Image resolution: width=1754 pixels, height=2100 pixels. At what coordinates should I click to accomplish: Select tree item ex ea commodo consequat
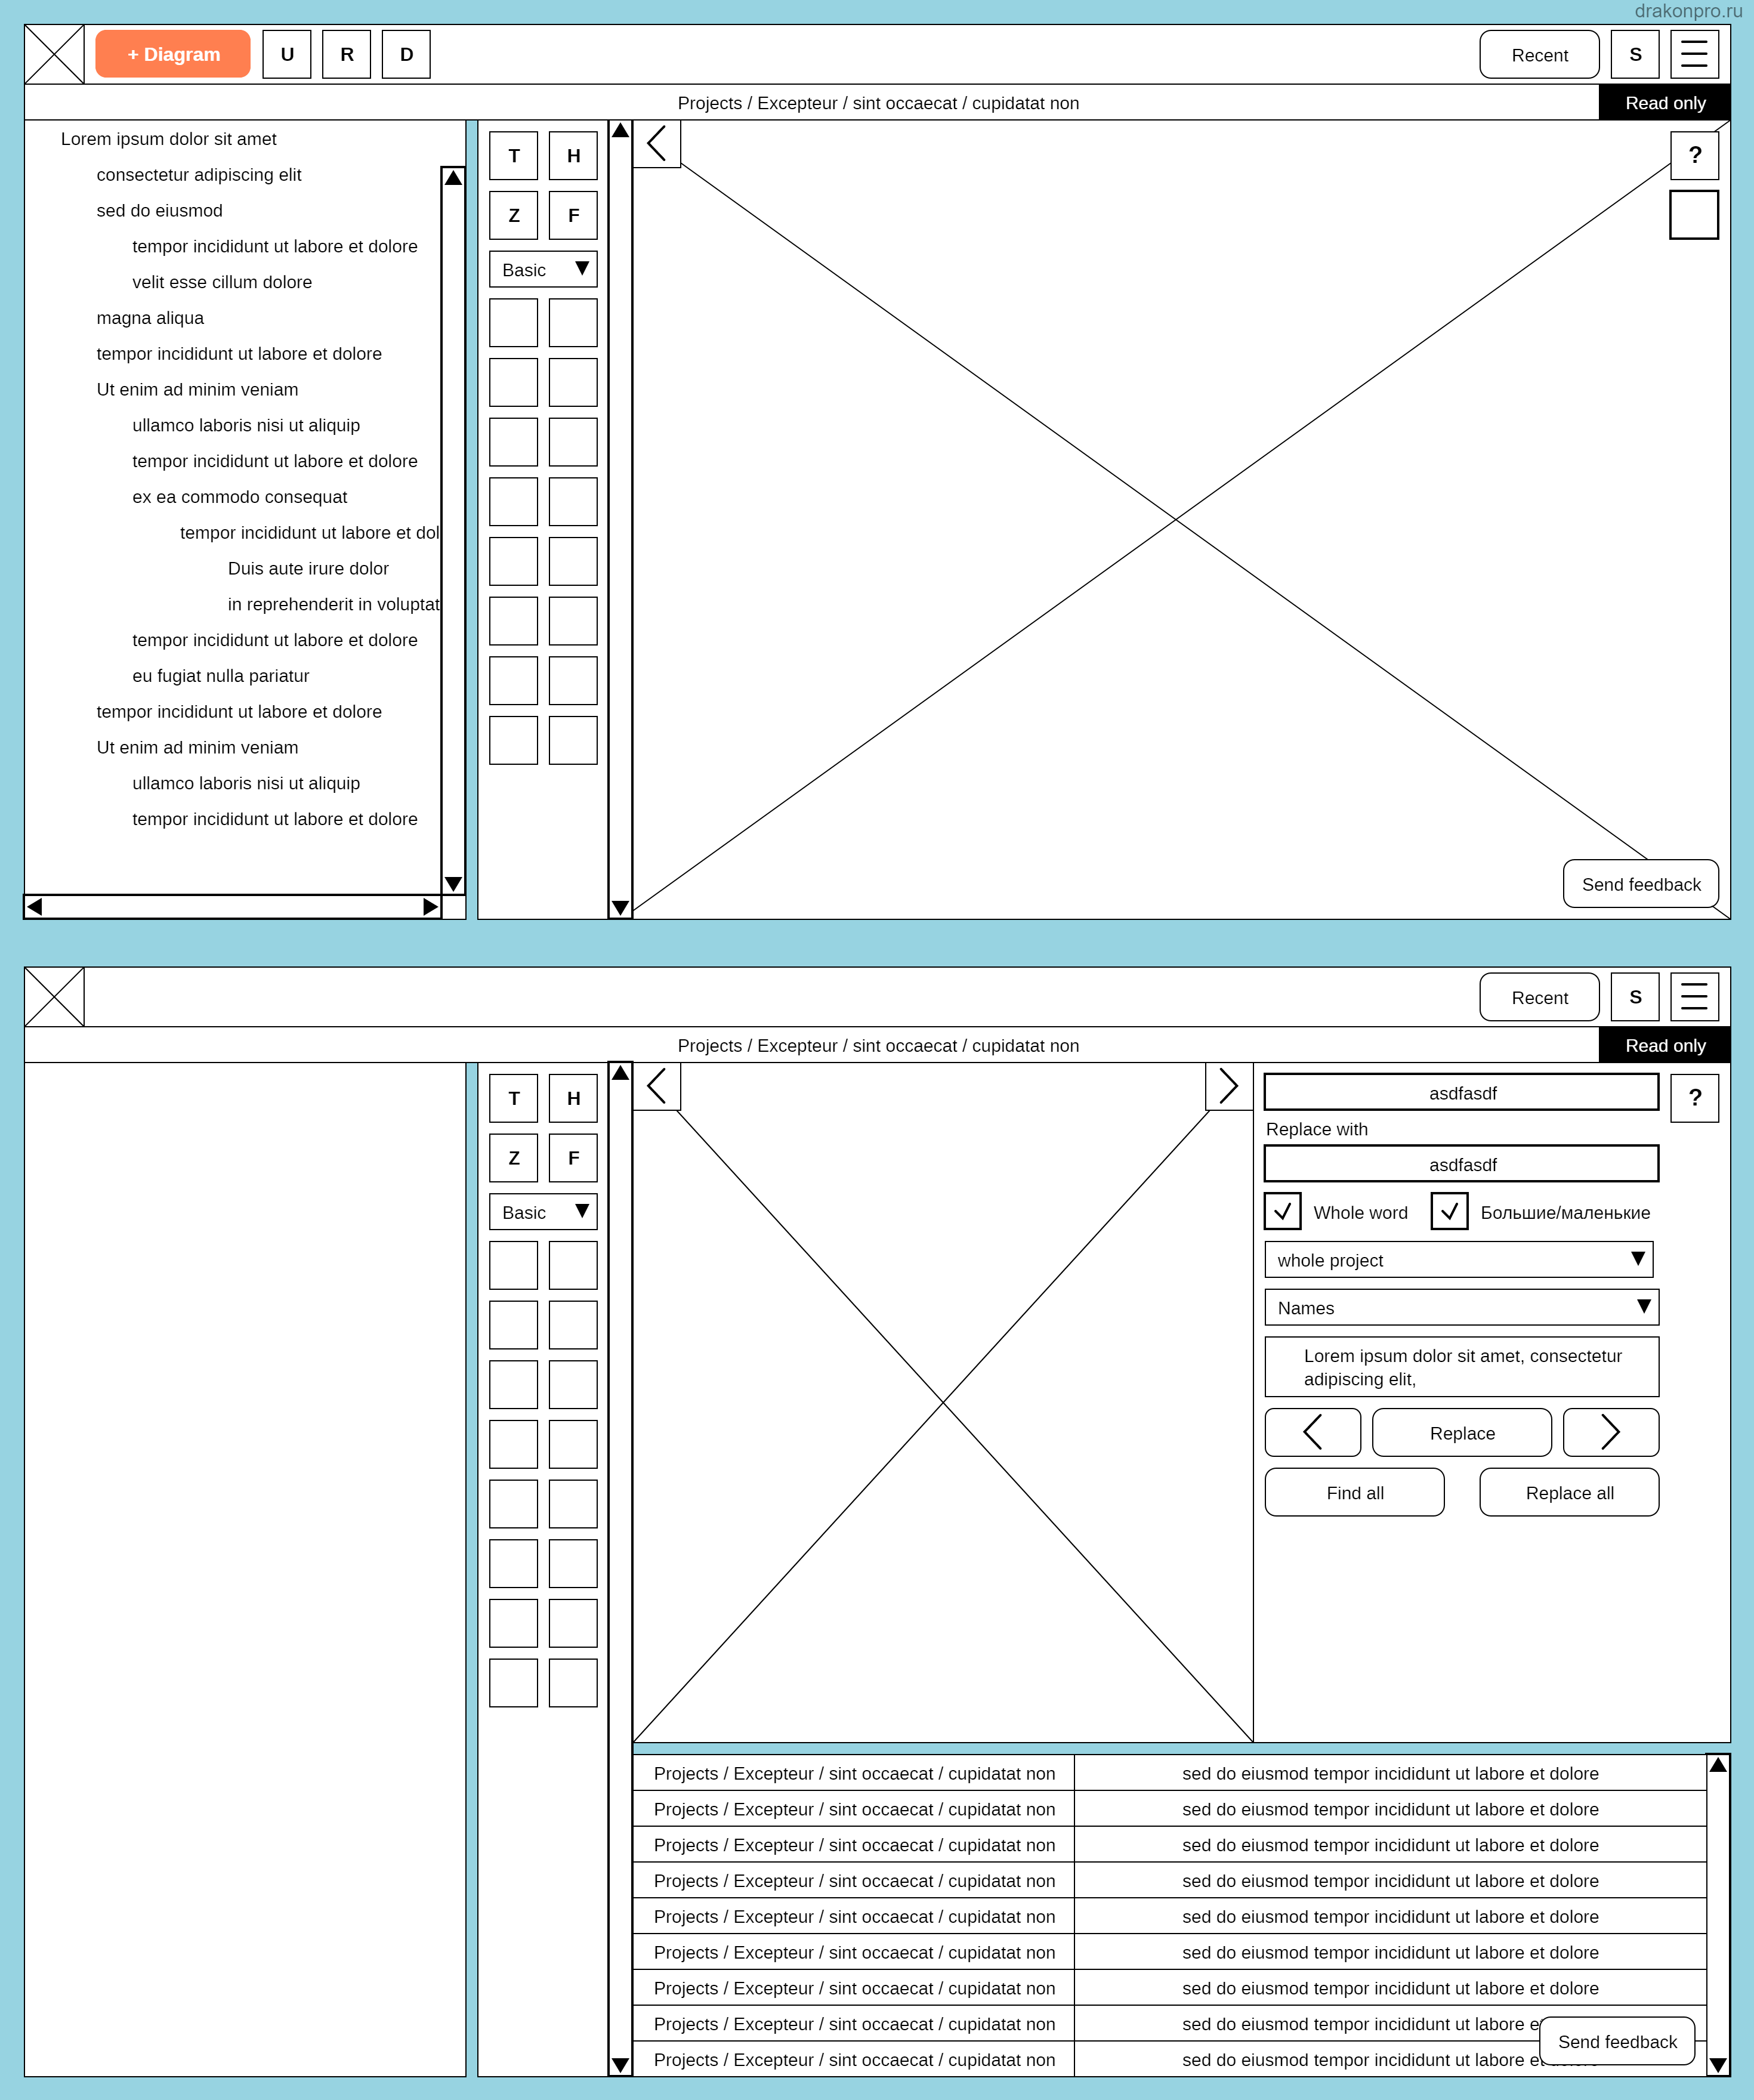tap(239, 497)
